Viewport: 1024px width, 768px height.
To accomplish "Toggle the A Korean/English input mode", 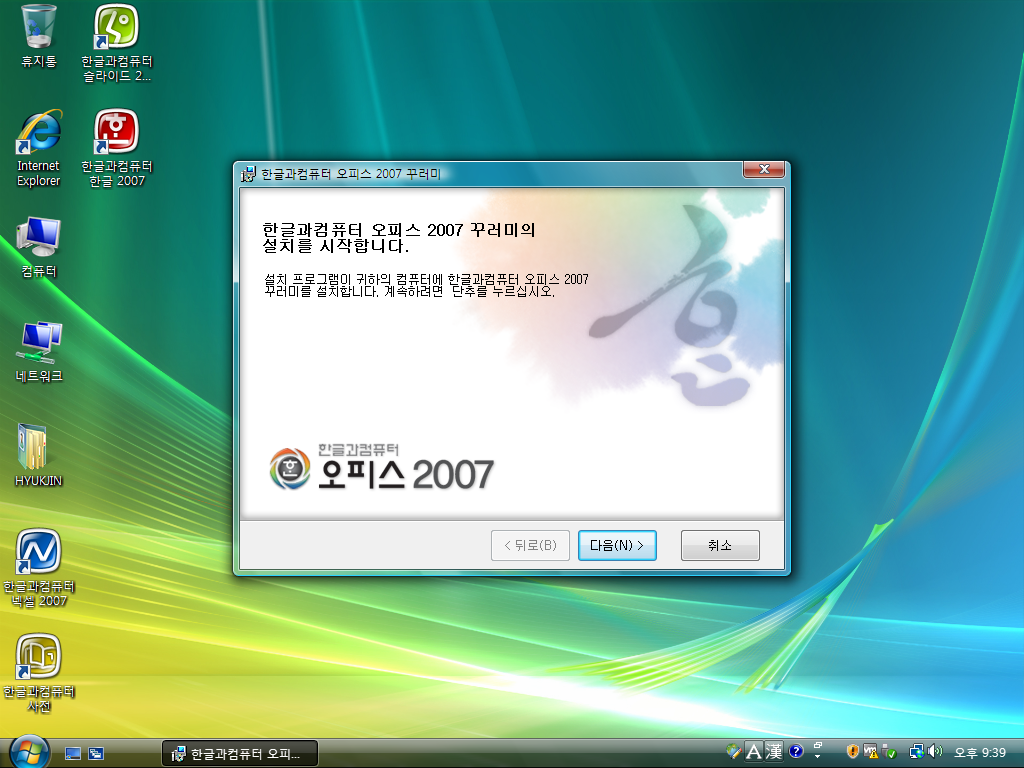I will [x=754, y=752].
